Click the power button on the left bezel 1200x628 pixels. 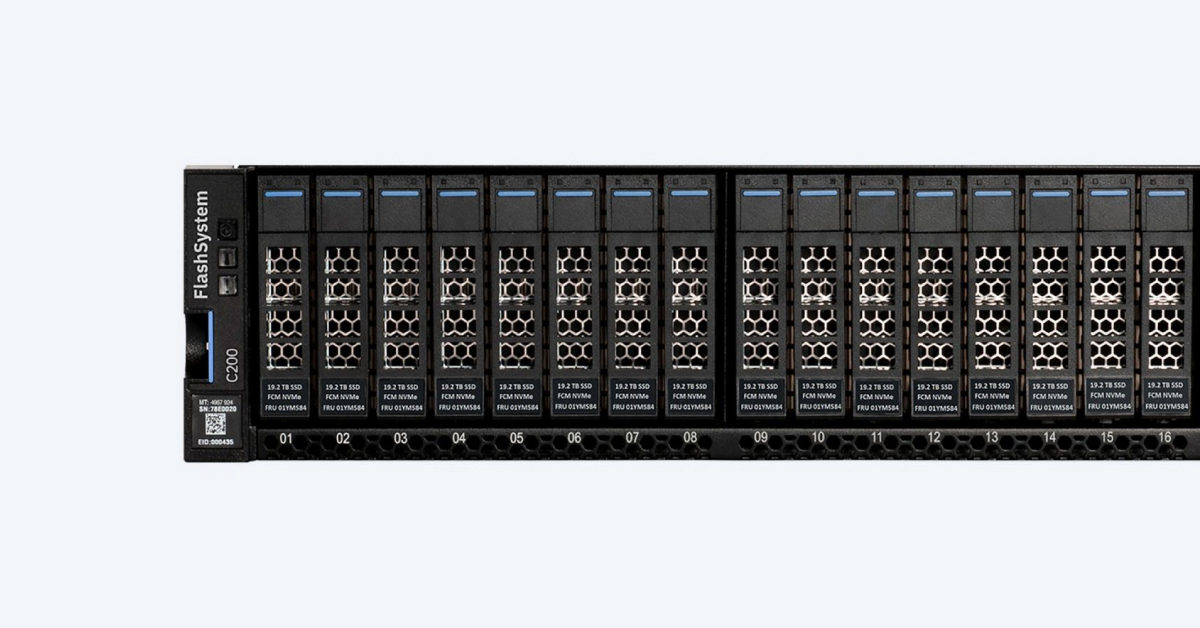tap(227, 229)
